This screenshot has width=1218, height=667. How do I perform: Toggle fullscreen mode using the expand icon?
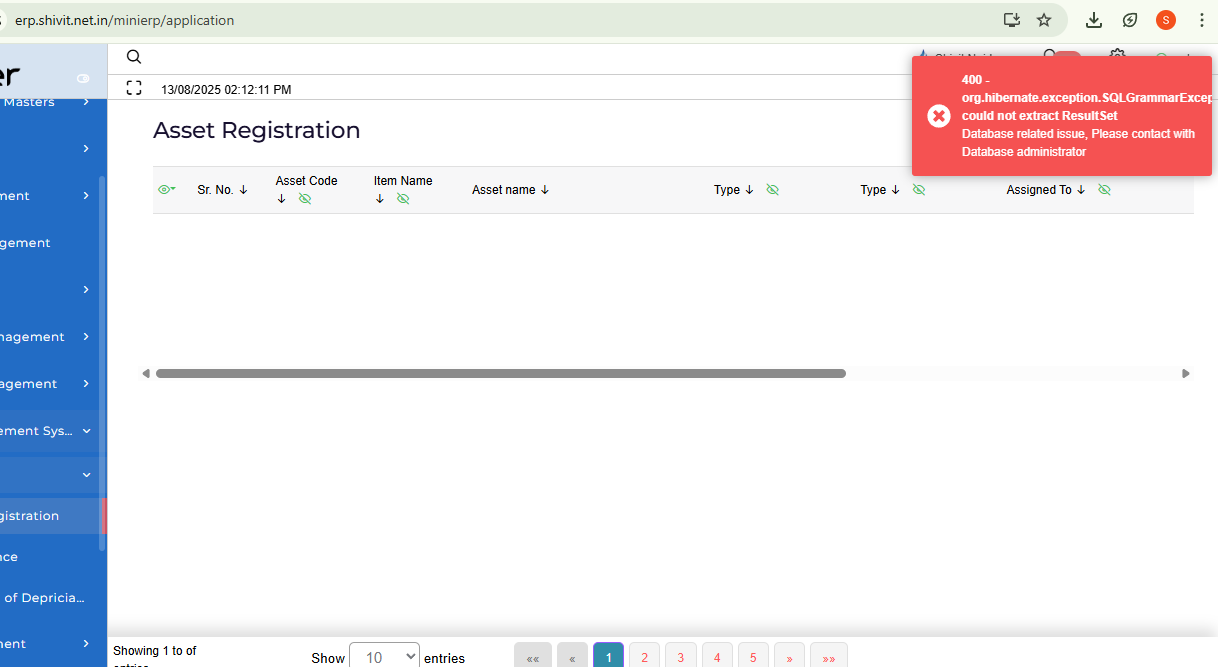coord(134,89)
